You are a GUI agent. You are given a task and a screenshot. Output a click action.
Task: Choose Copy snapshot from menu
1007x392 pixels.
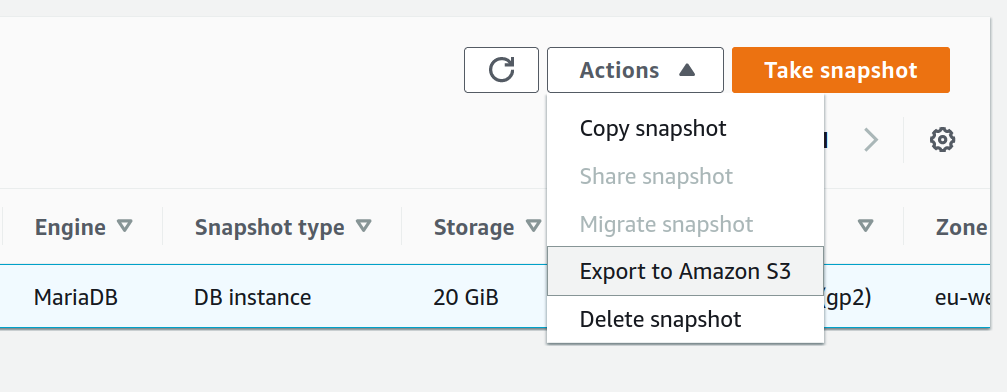point(685,128)
